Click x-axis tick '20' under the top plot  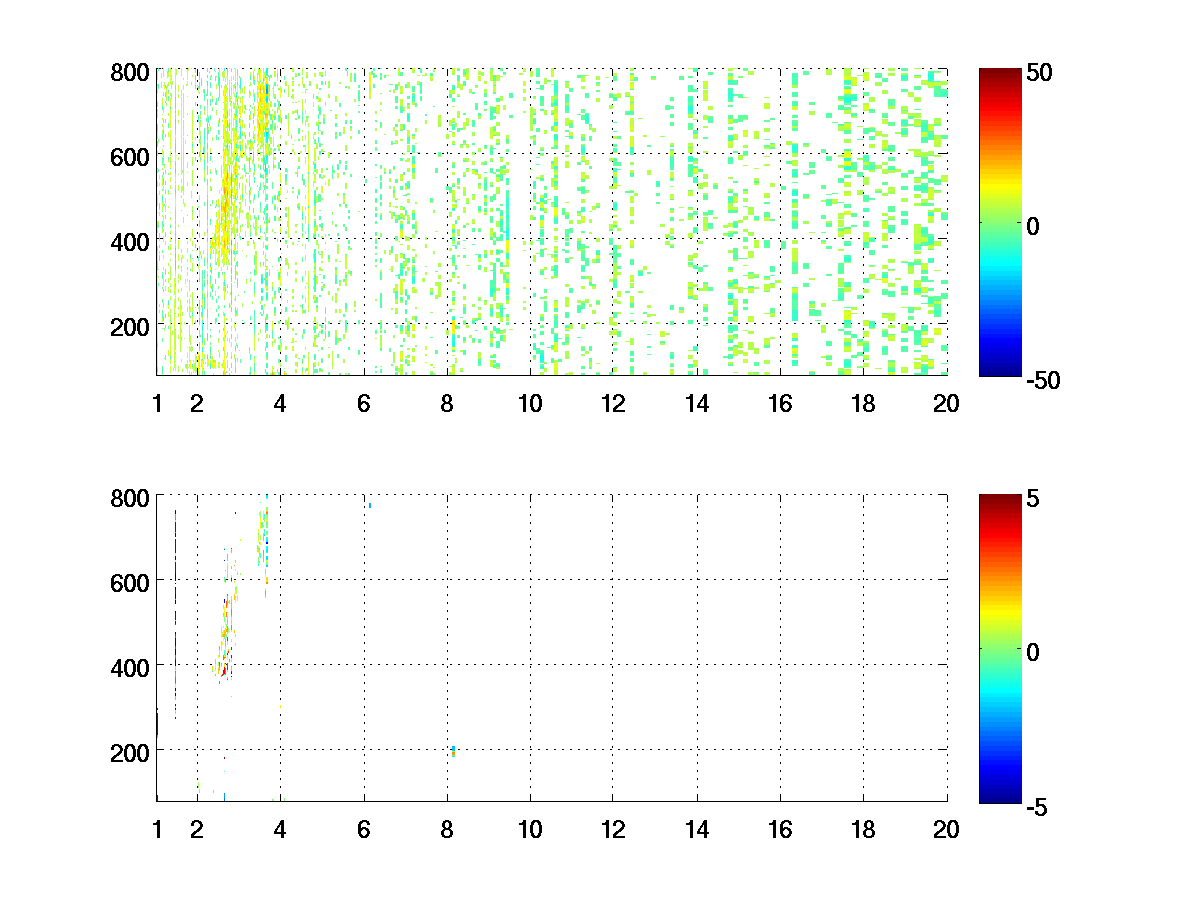[x=946, y=403]
